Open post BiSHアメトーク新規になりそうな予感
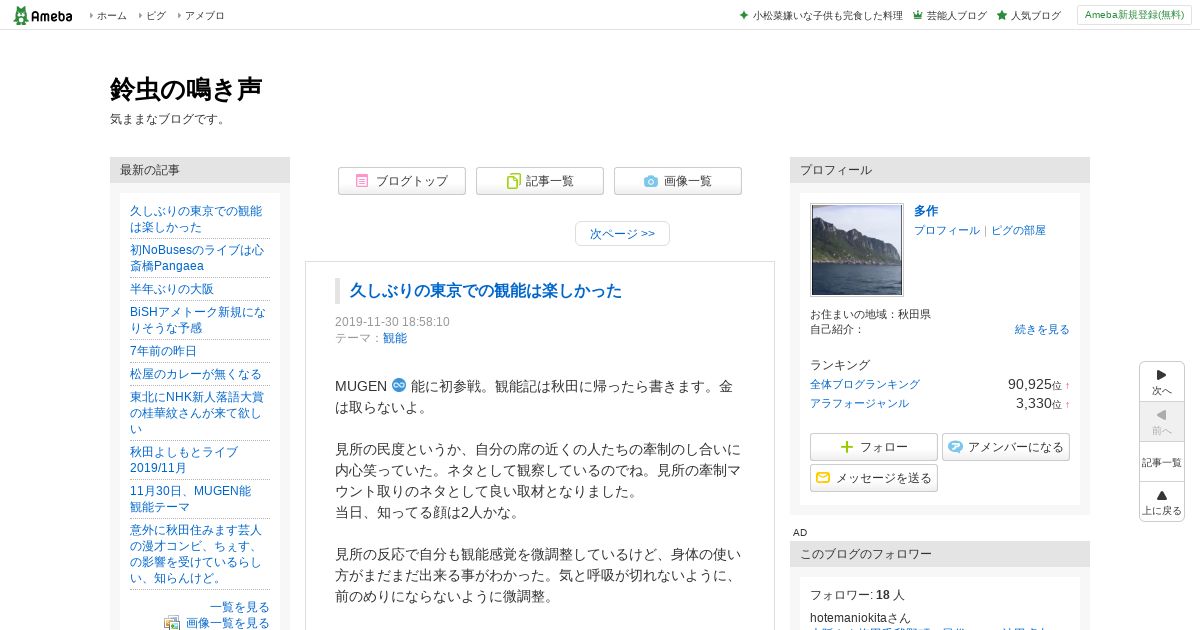The width and height of the screenshot is (1200, 630). (198, 320)
